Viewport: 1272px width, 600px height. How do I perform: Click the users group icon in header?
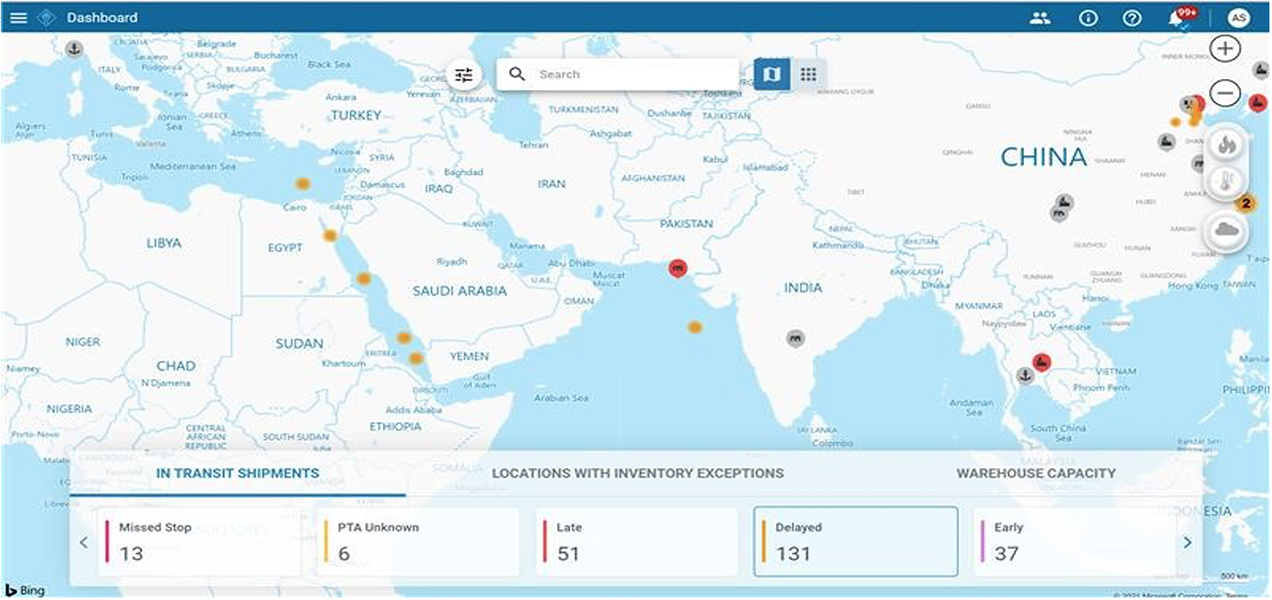1040,18
